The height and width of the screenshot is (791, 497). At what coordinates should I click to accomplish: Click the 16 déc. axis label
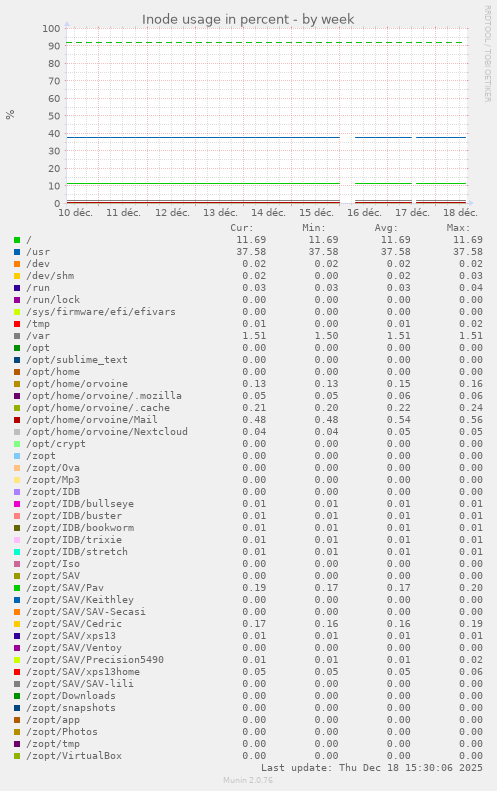[364, 213]
